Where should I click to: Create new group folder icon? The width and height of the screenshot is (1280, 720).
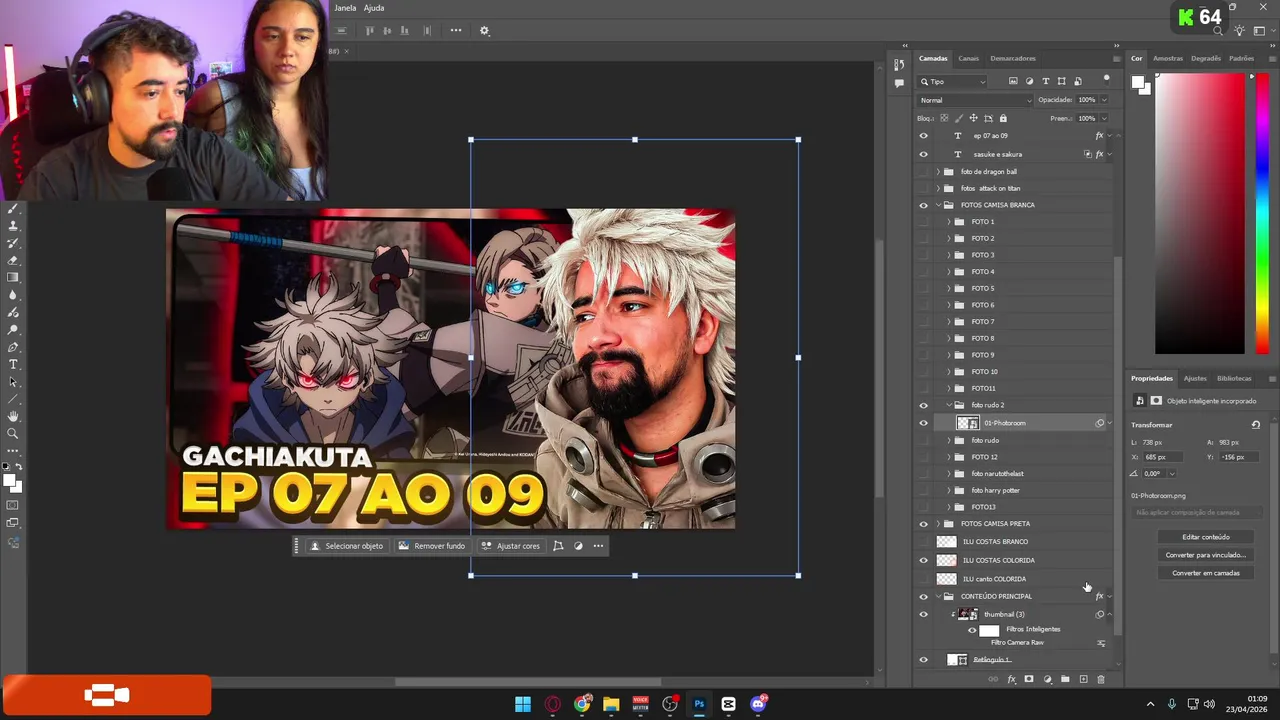coord(1065,679)
